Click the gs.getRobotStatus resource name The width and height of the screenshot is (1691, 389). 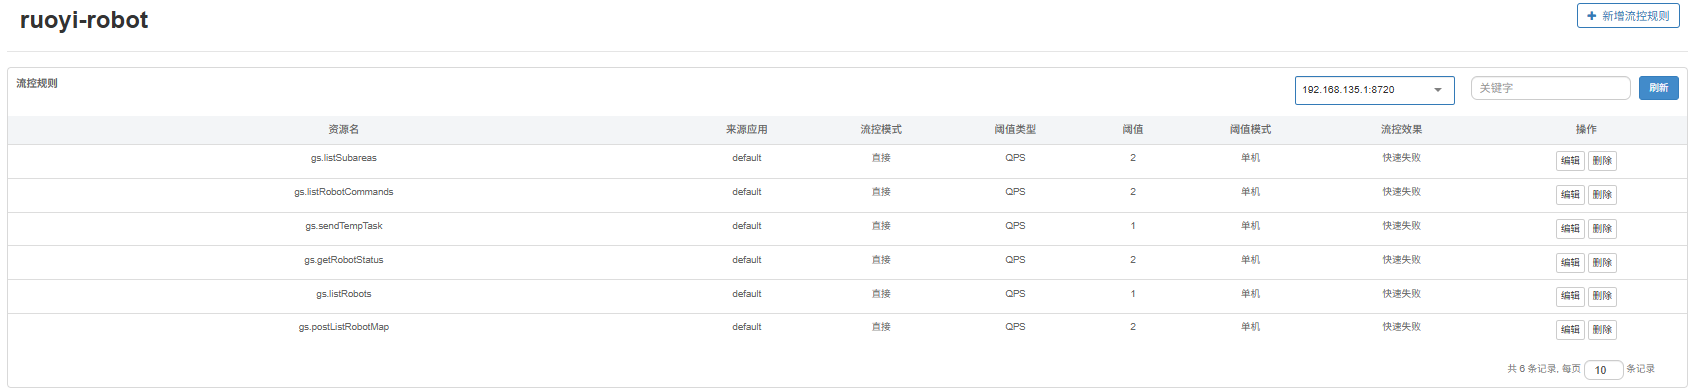pyautogui.click(x=344, y=260)
